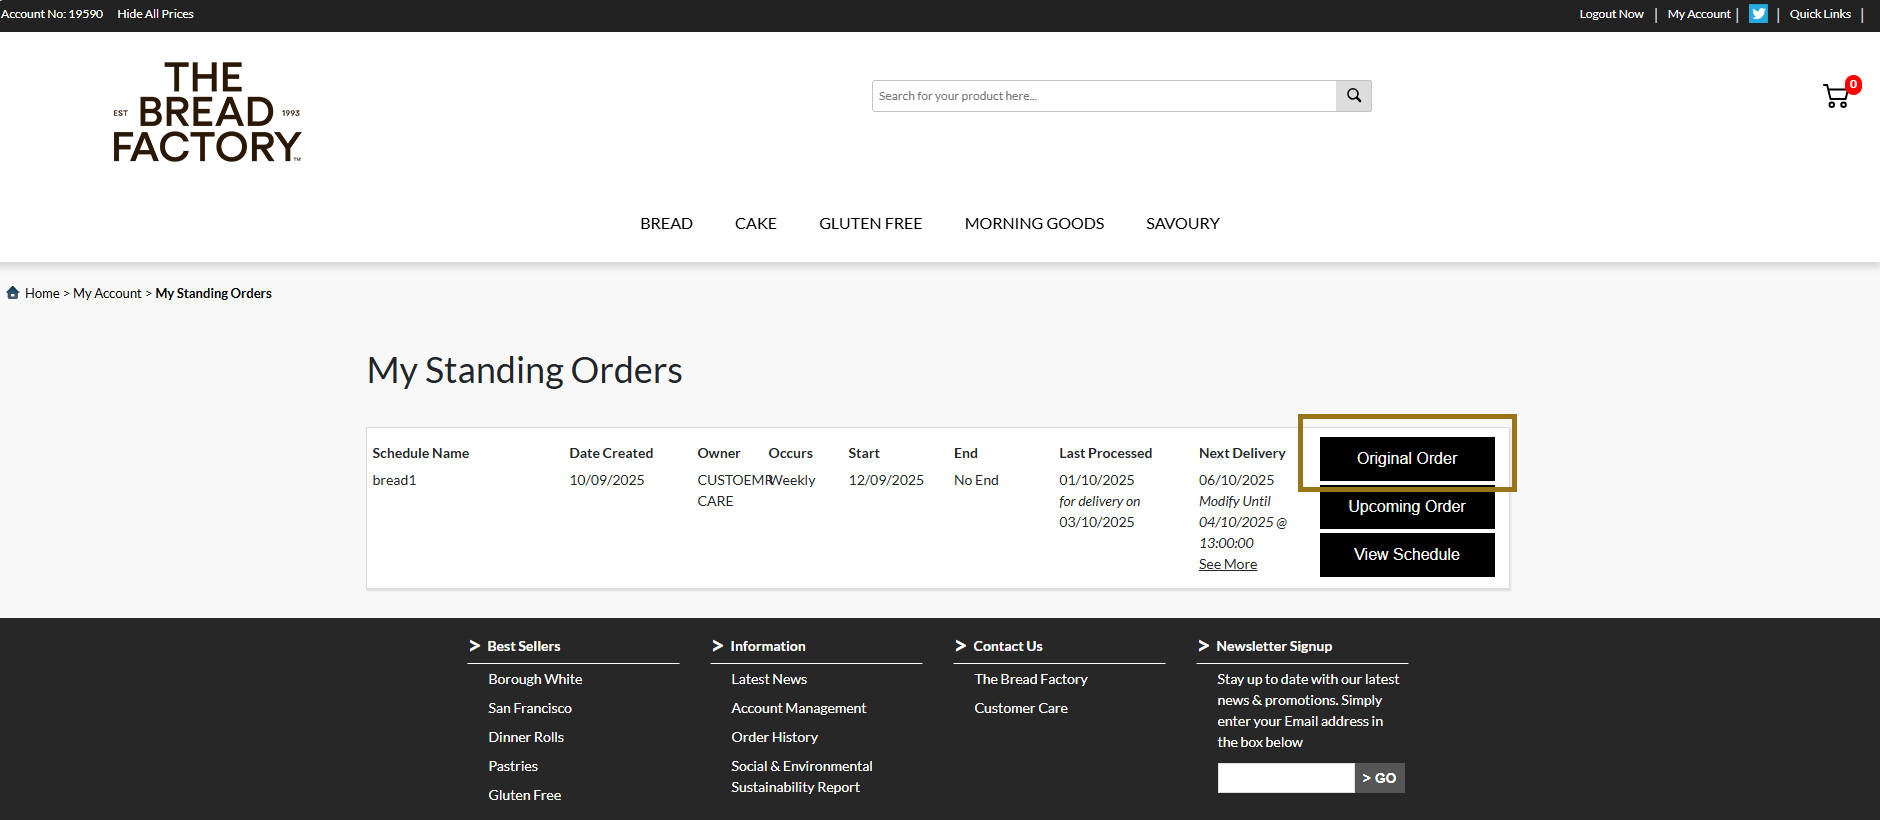Open The Bread Factory contact link
1880x820 pixels.
[x=1031, y=679]
